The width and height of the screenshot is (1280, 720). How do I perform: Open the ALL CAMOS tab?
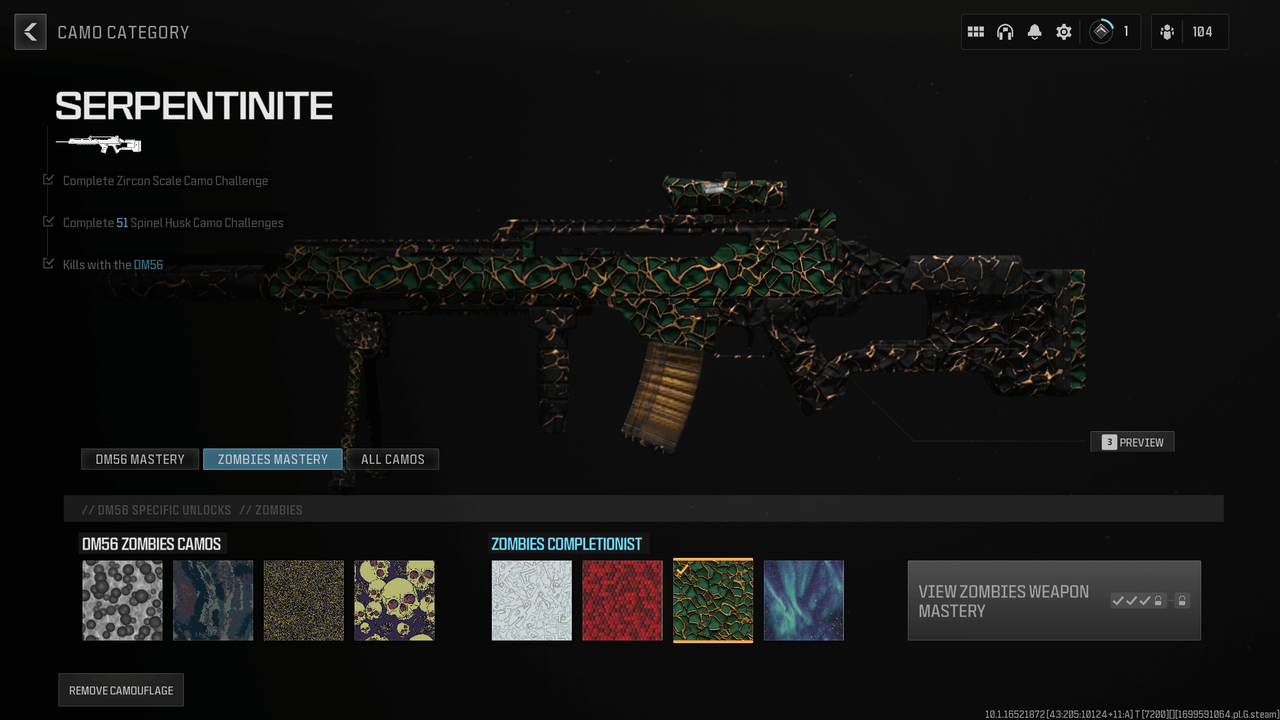tap(392, 459)
